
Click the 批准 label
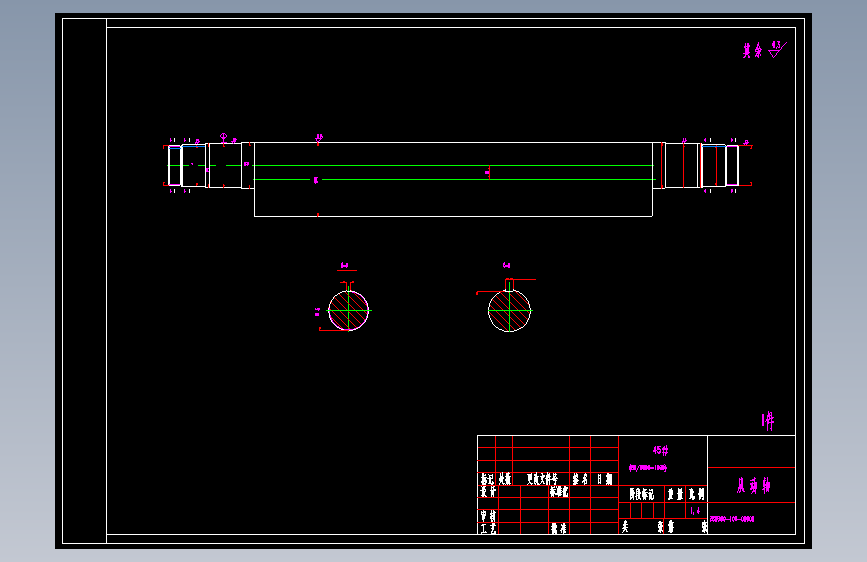click(x=558, y=528)
